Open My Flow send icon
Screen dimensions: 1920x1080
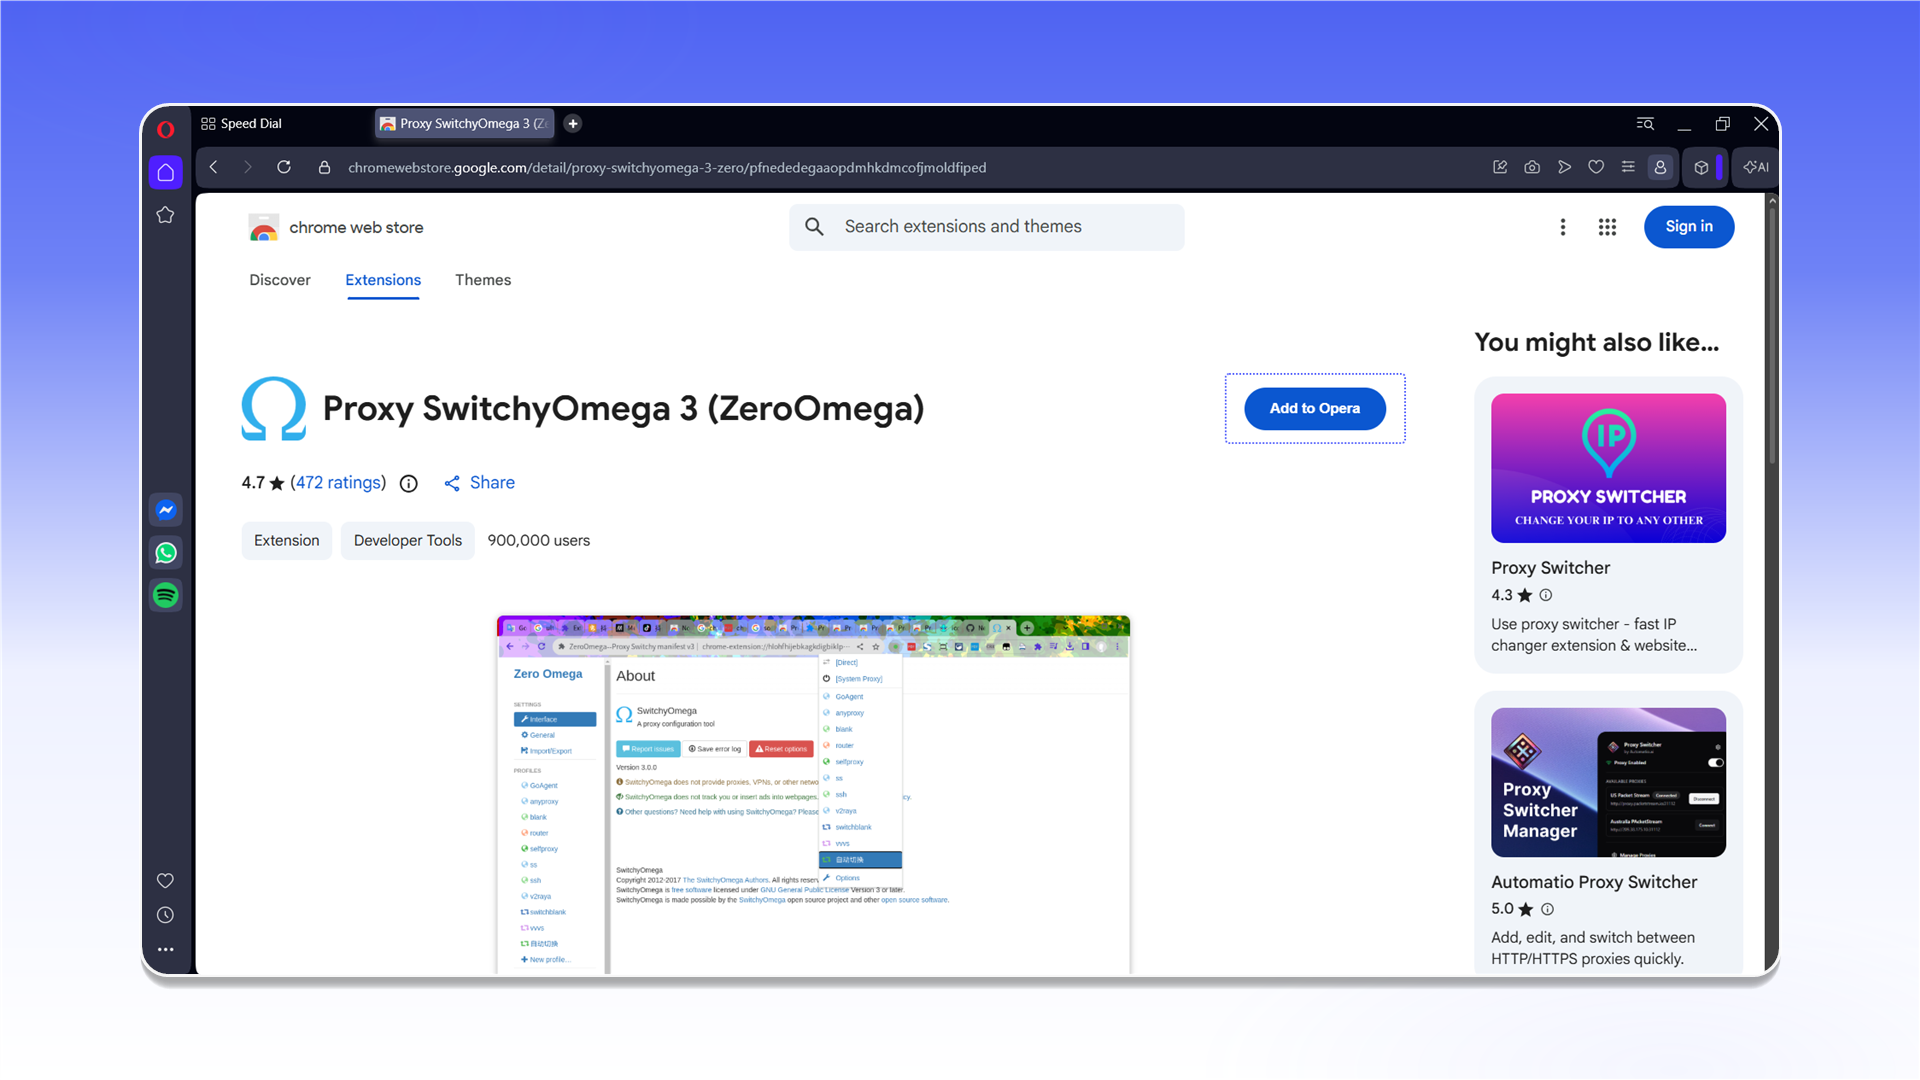[1564, 167]
